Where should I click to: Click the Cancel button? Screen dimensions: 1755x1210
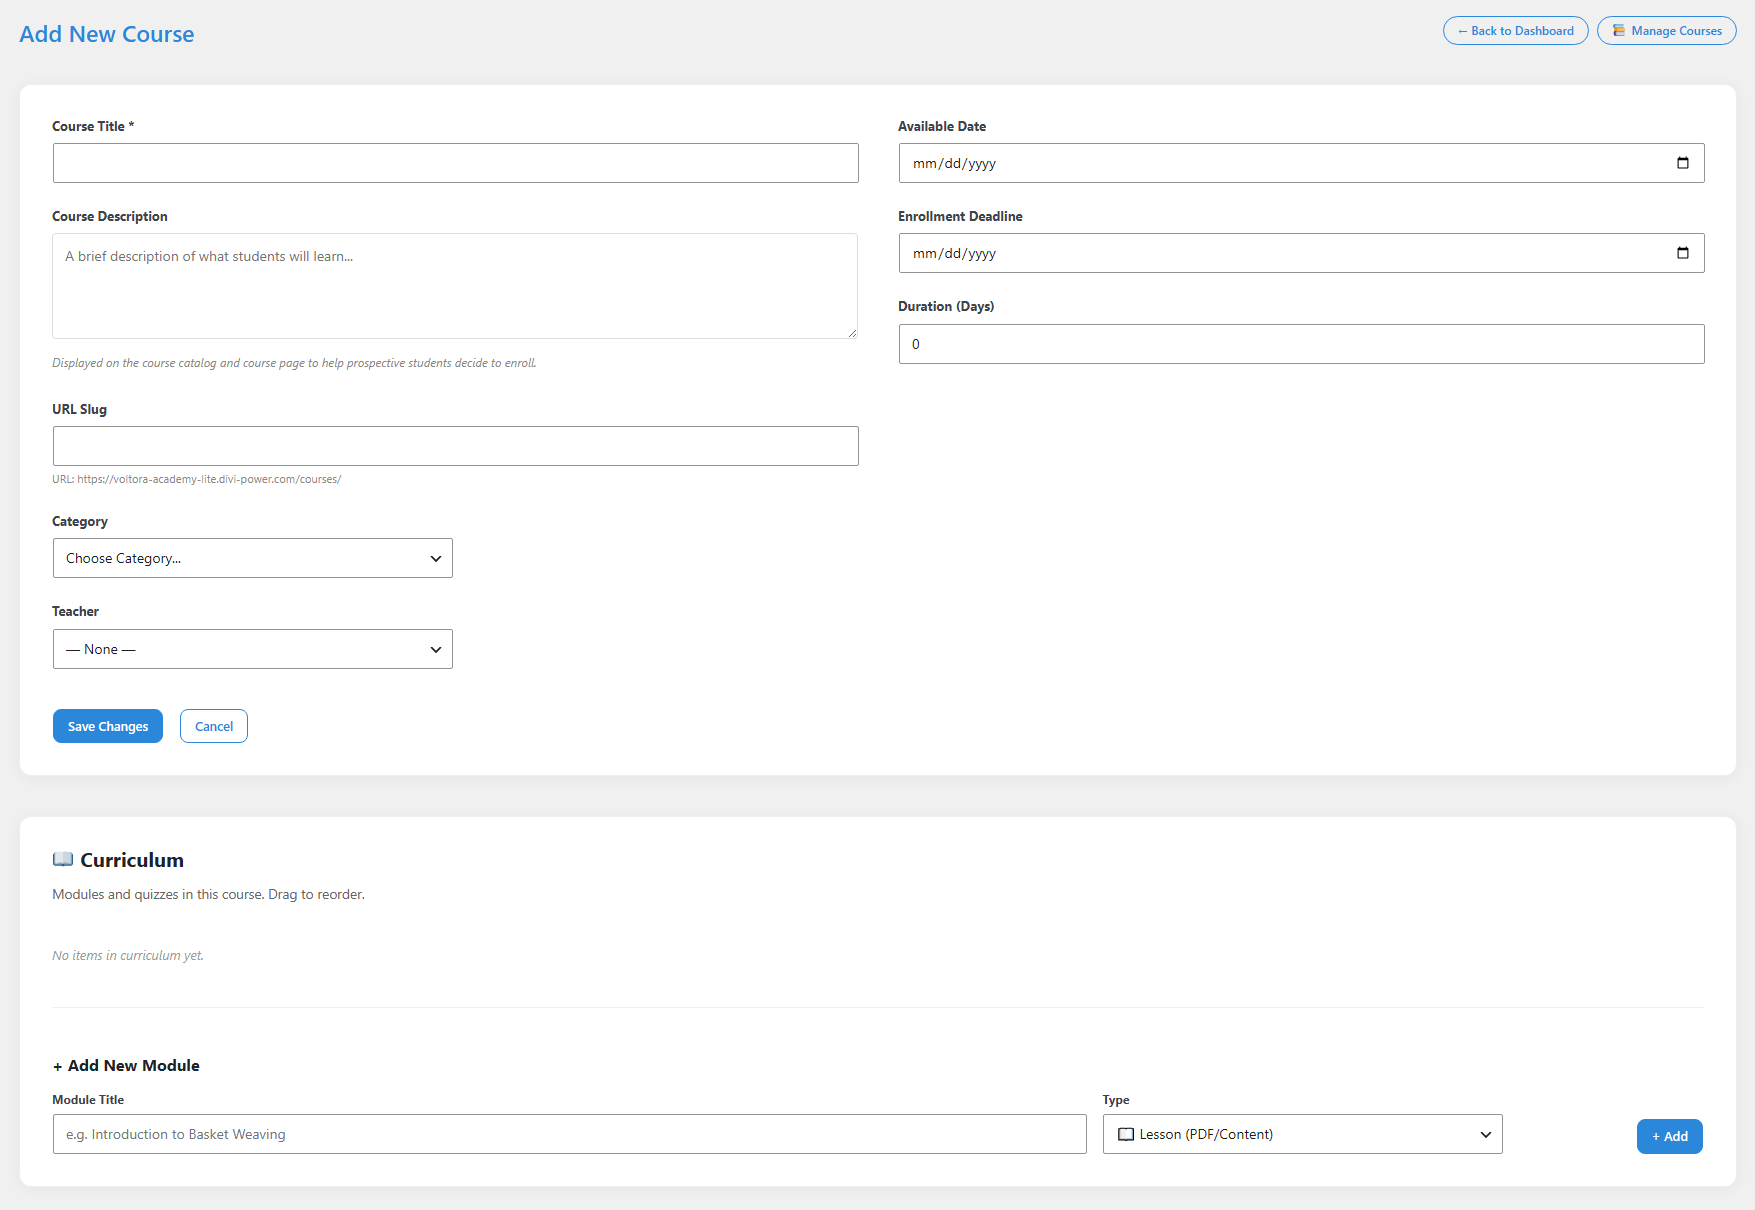(214, 726)
